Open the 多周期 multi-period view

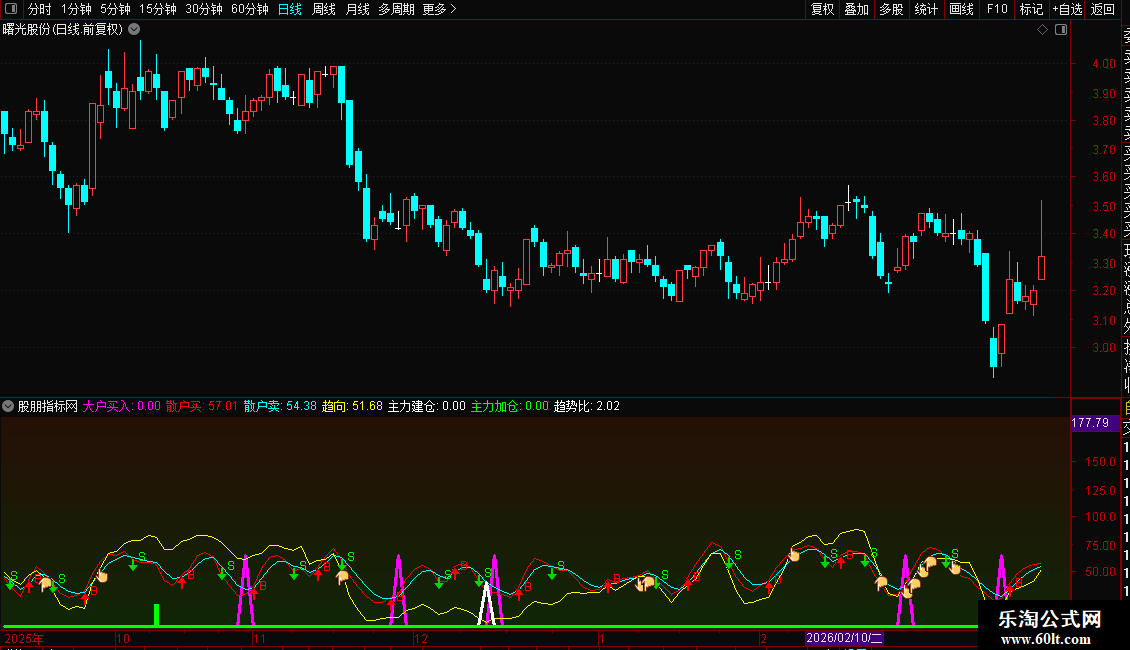[396, 9]
